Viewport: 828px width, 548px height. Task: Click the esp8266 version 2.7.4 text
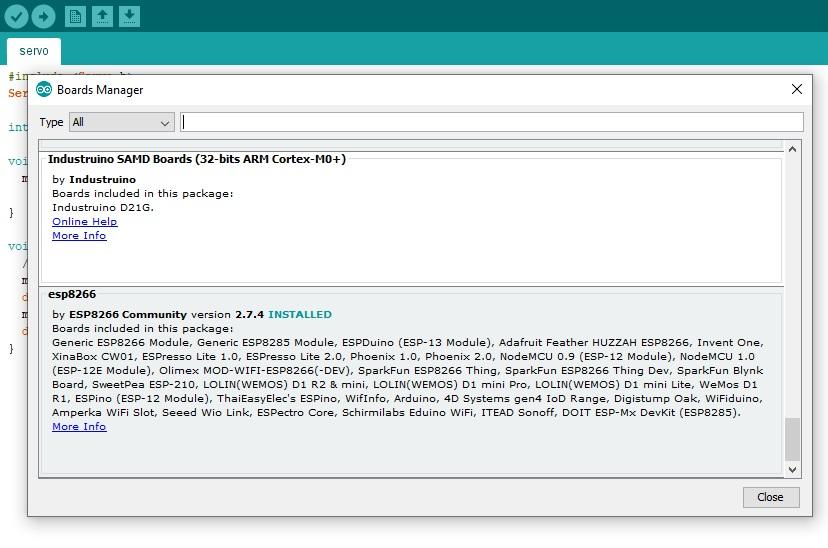tap(228, 315)
